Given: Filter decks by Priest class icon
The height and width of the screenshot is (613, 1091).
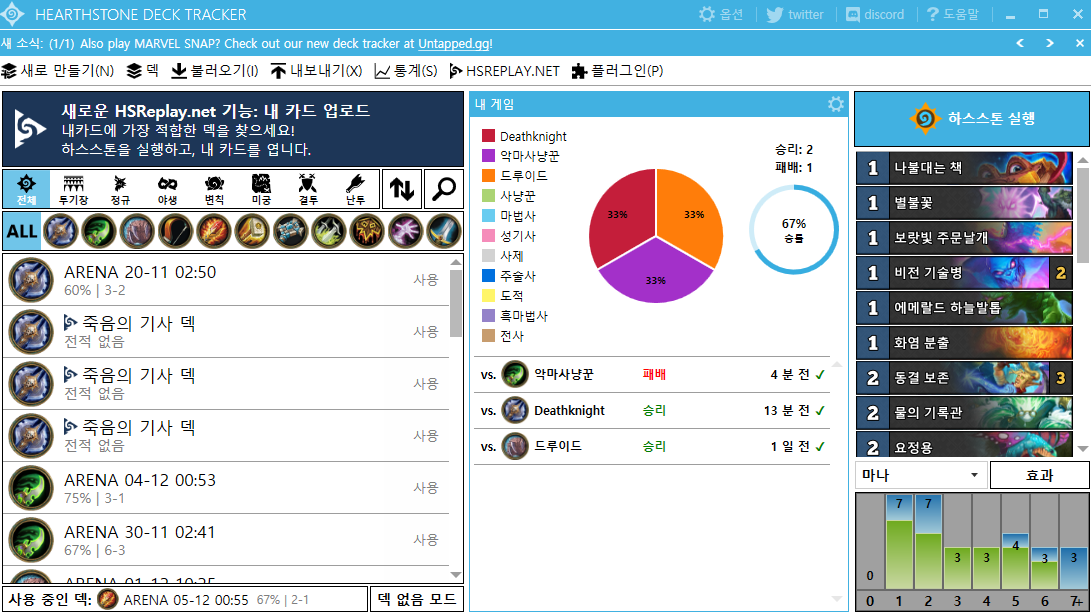Looking at the screenshot, I should tap(290, 231).
